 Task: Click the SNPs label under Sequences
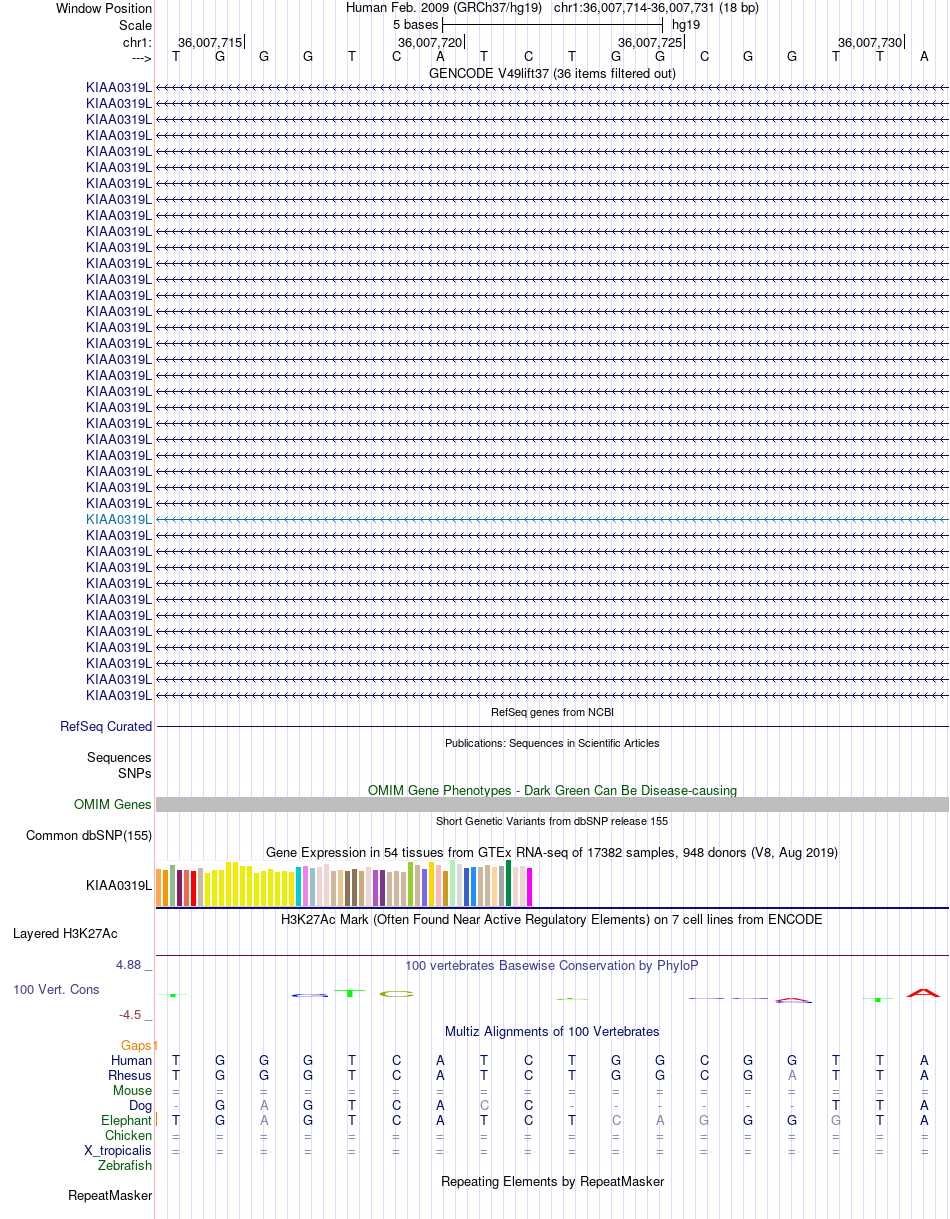pos(135,773)
